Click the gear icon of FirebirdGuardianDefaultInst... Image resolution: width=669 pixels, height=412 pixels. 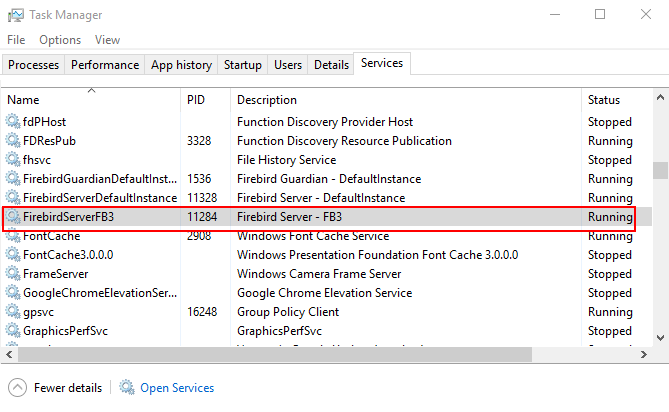tap(13, 179)
